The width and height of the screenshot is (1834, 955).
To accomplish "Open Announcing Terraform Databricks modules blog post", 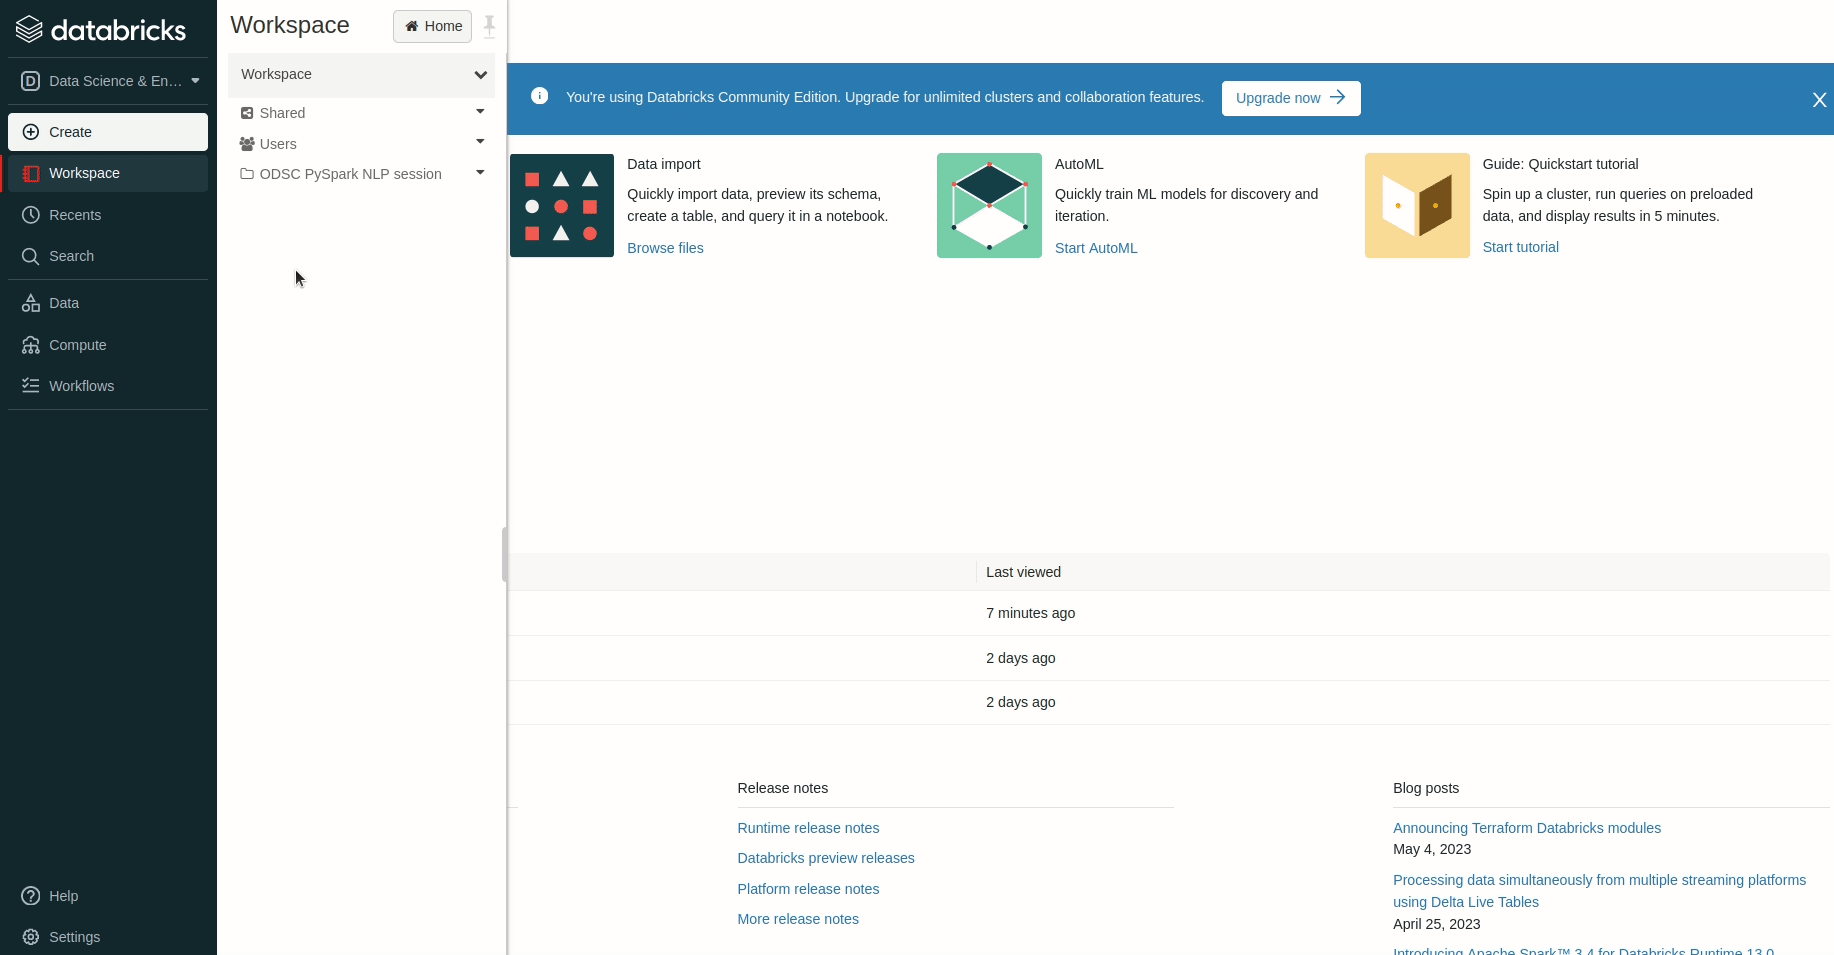I will point(1527,828).
